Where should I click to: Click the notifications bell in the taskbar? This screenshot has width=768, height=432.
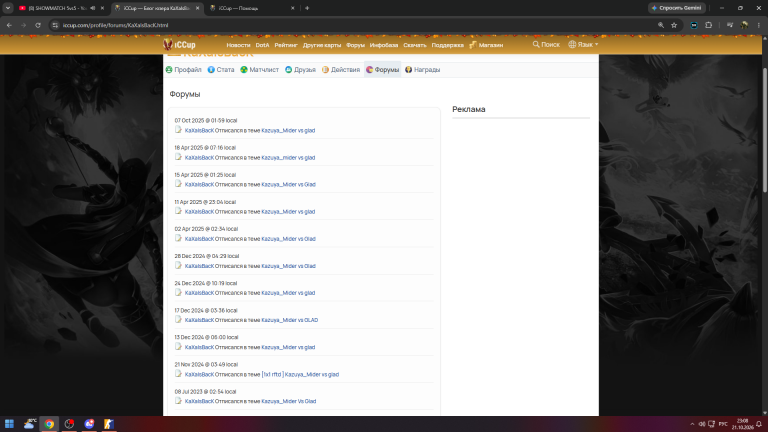tap(759, 424)
